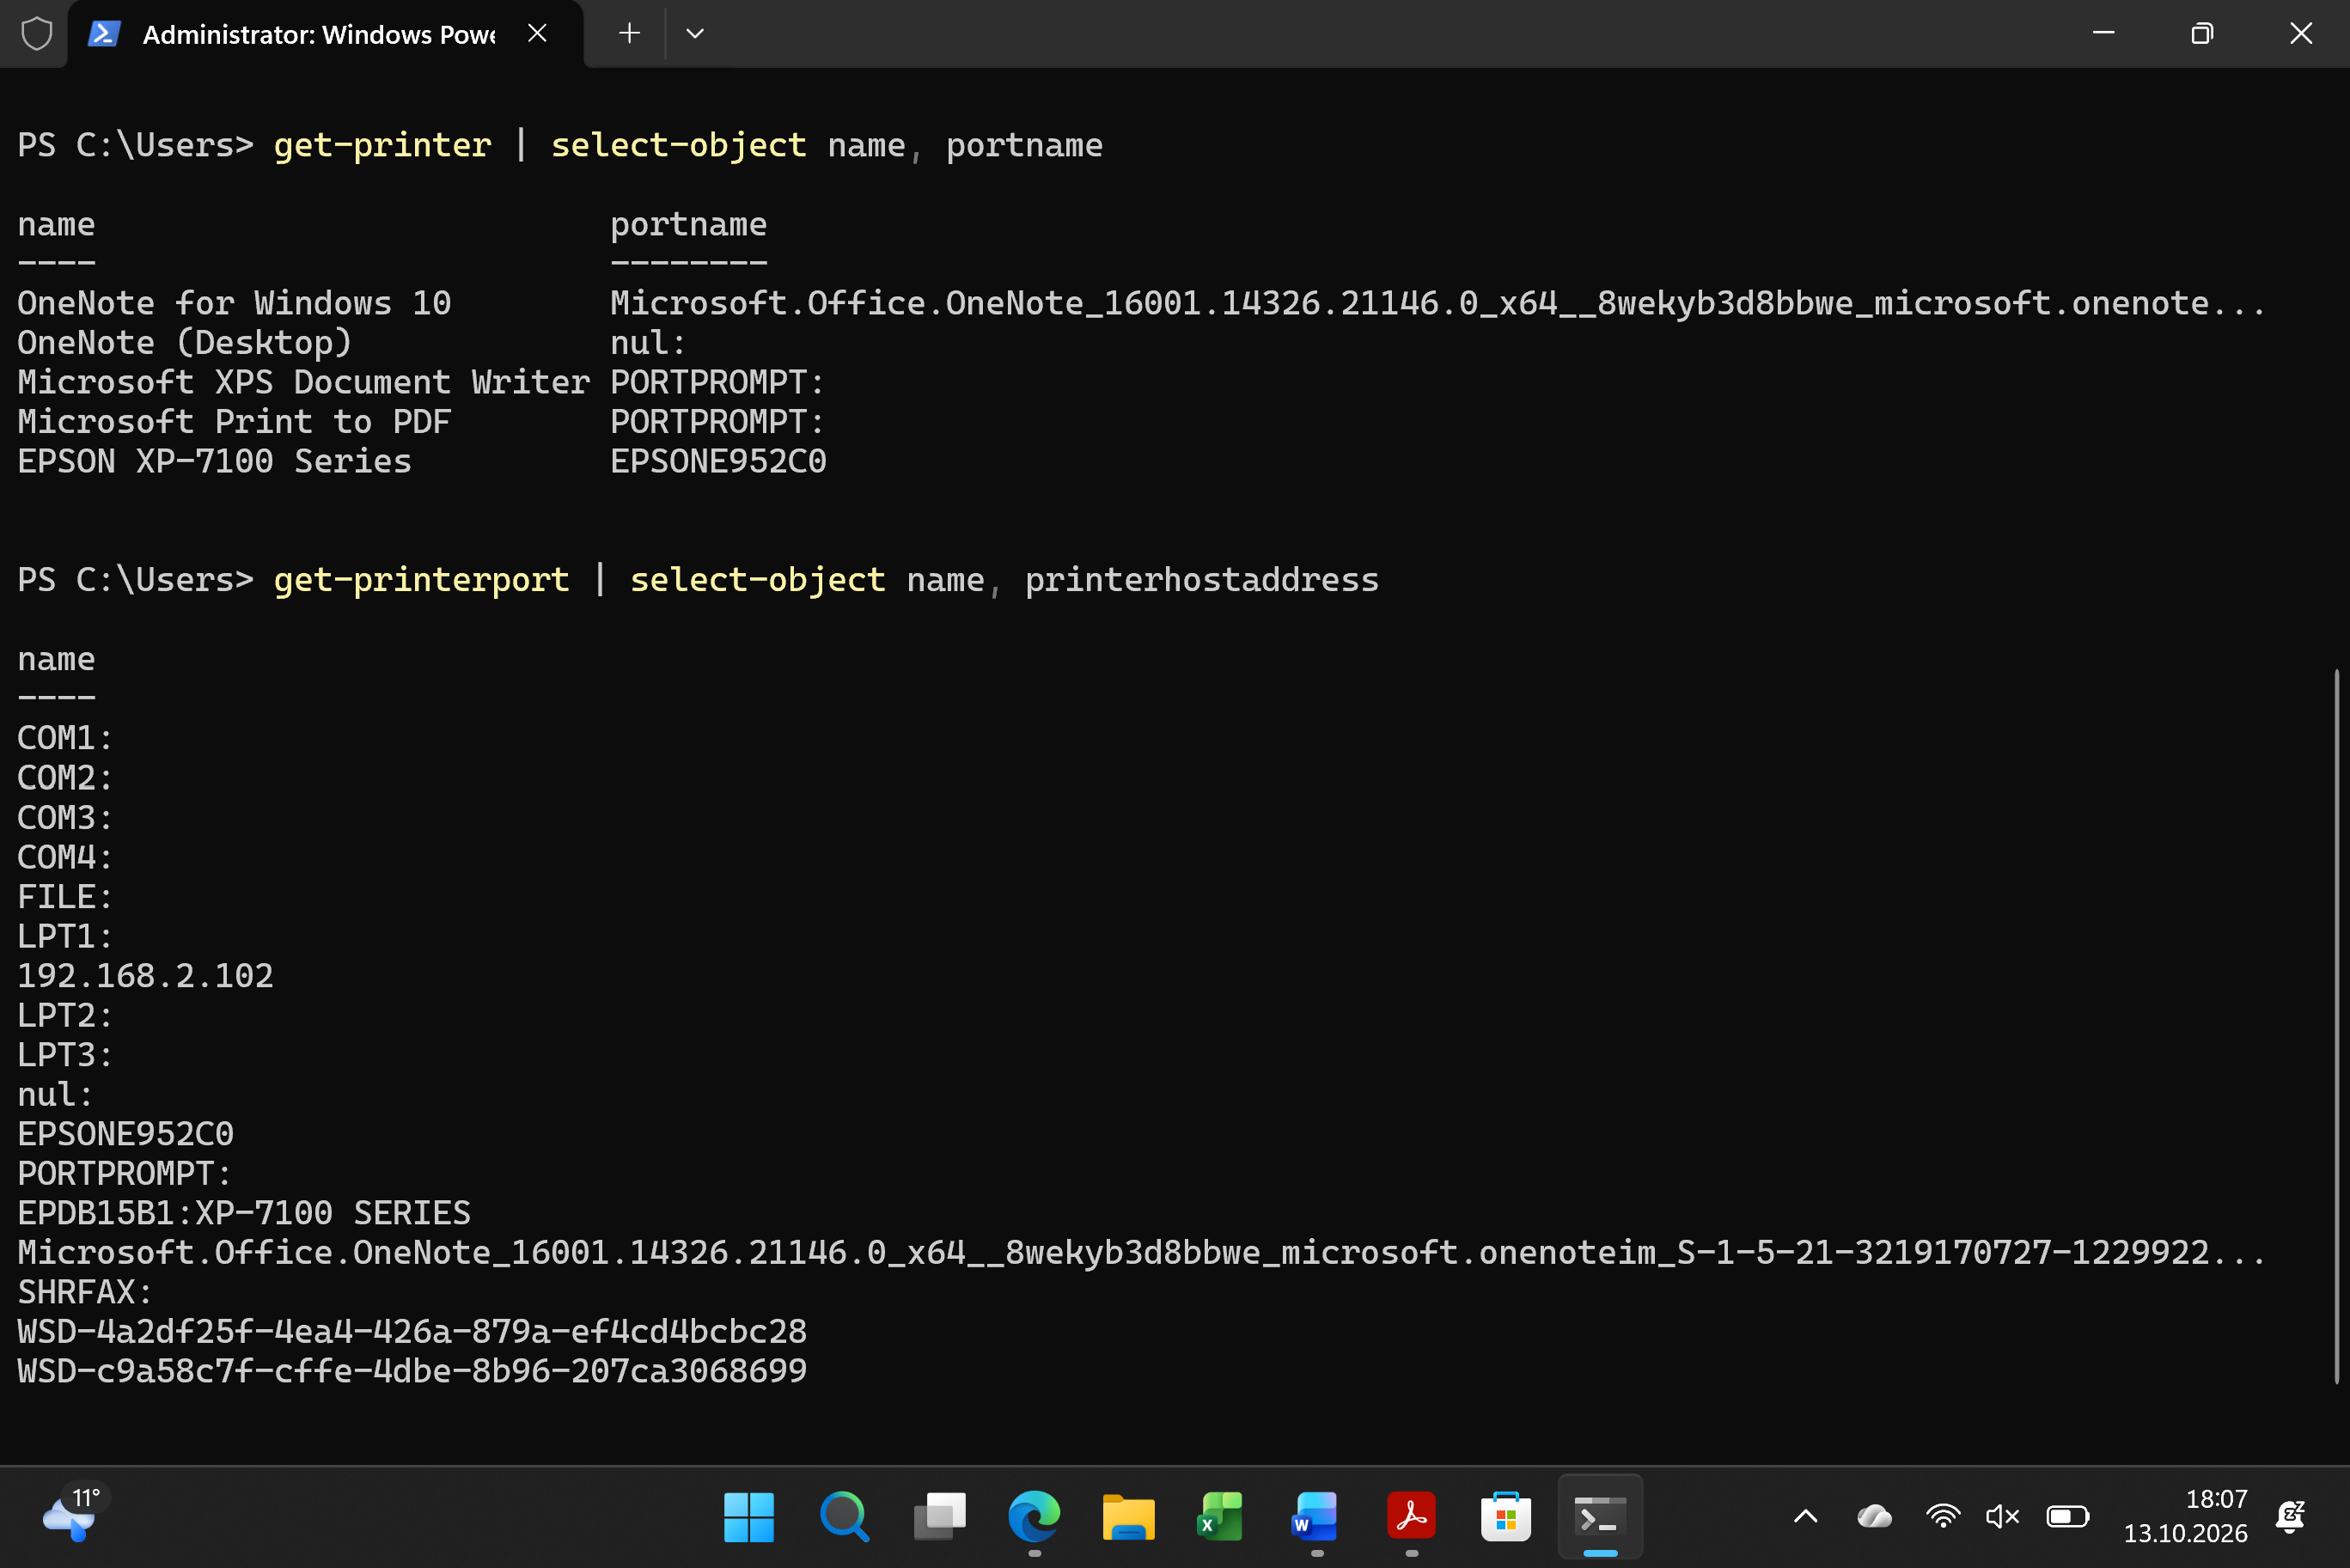The image size is (2350, 1568).
Task: Open Task View from the taskbar
Action: (939, 1517)
